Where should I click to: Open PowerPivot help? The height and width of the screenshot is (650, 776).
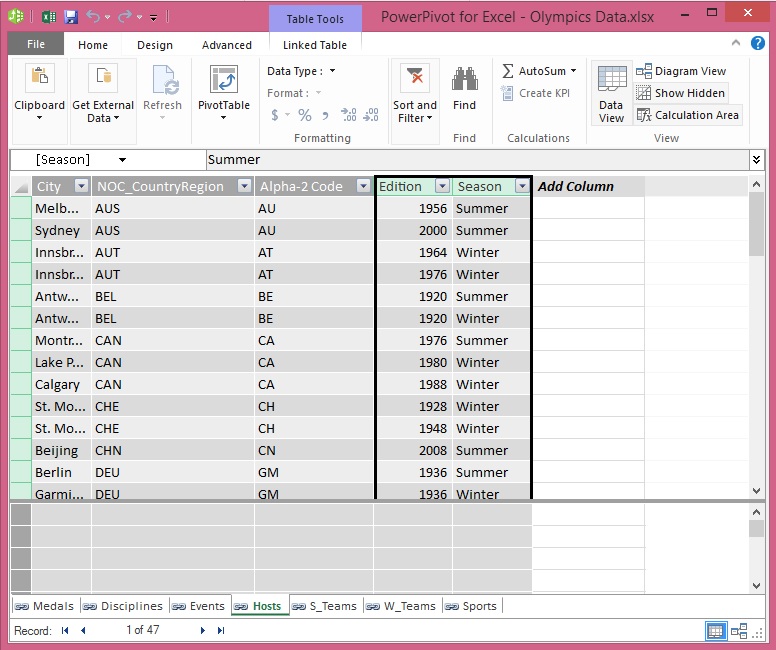point(758,43)
